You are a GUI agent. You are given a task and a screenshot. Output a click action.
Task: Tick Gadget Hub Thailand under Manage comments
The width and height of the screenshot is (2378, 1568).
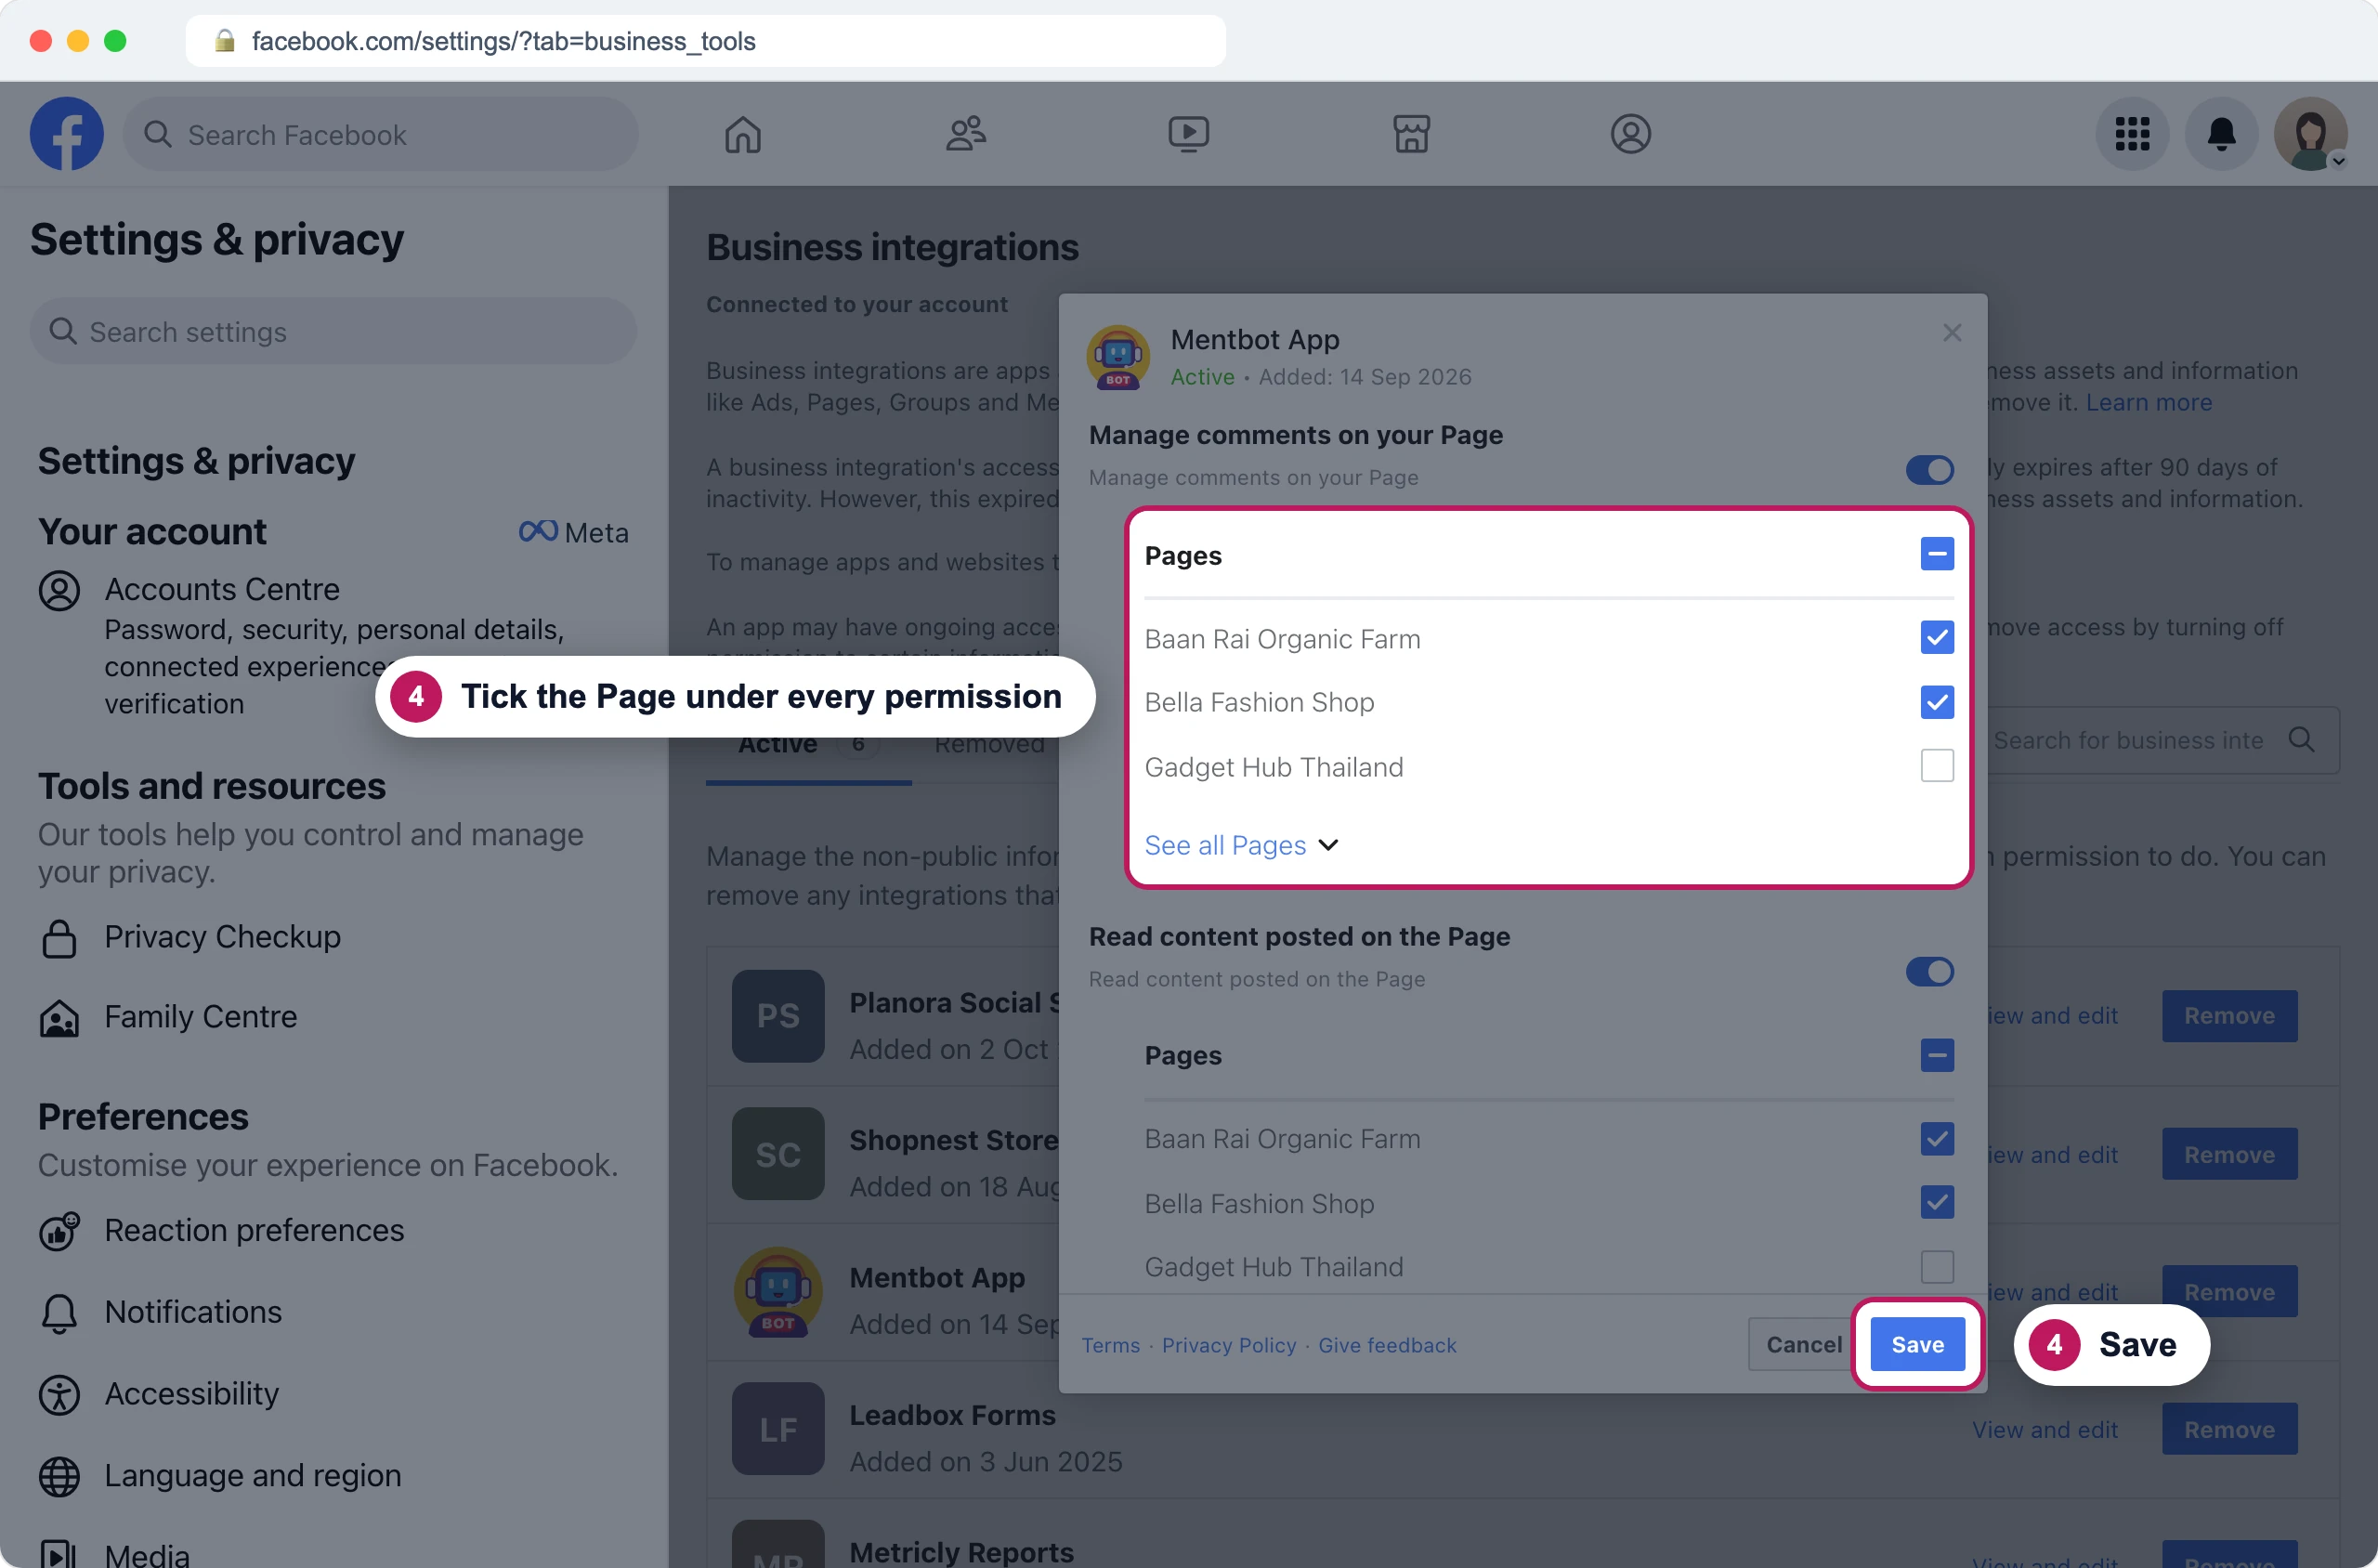coord(1937,766)
